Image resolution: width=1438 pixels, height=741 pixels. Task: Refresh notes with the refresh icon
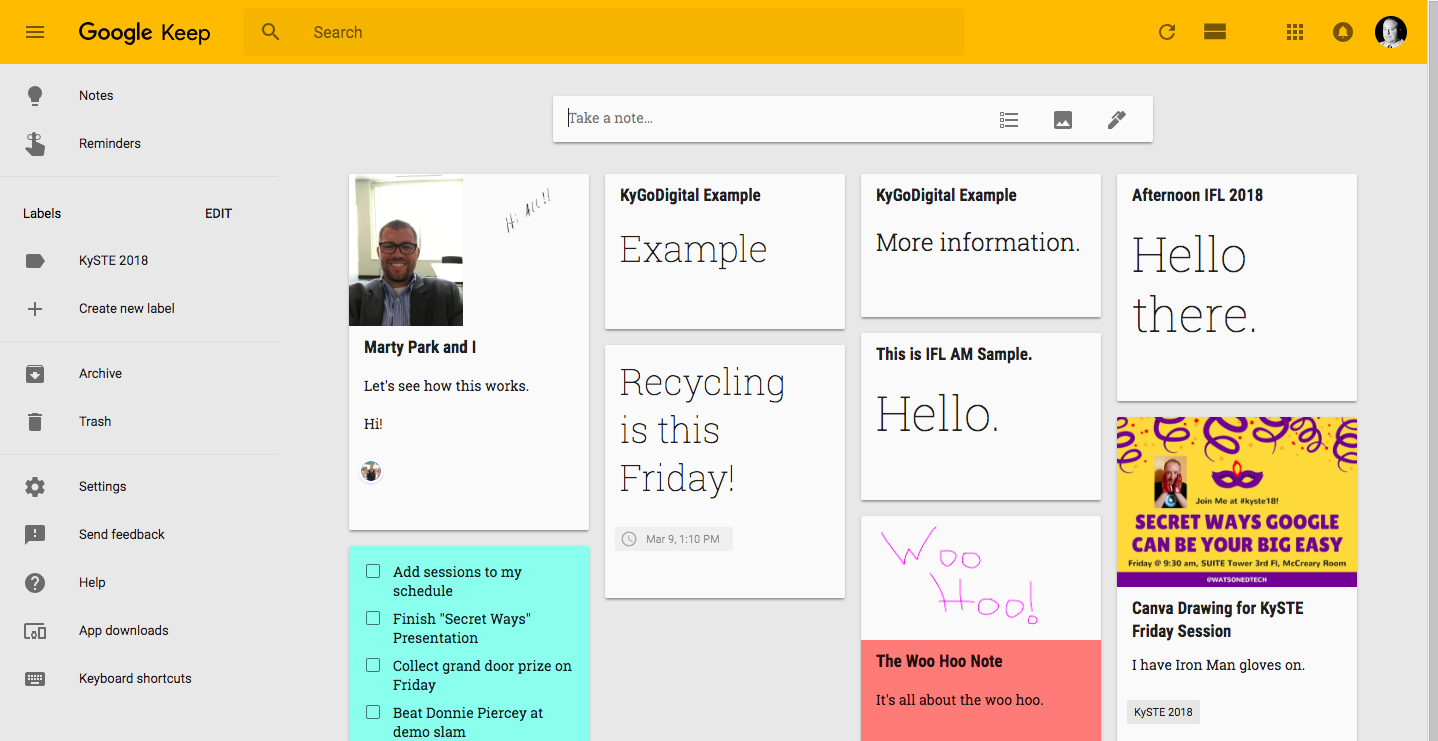click(x=1167, y=32)
